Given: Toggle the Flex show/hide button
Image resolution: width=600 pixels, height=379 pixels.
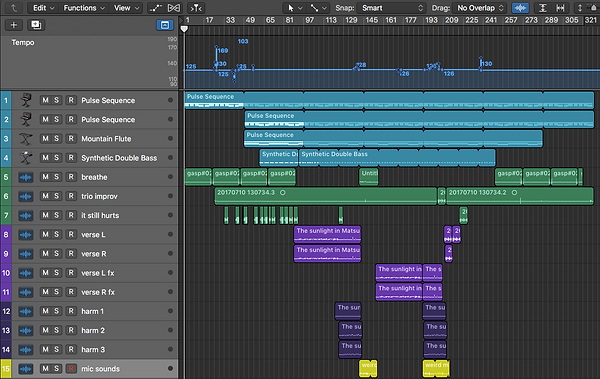Looking at the screenshot, I should pos(174,8).
